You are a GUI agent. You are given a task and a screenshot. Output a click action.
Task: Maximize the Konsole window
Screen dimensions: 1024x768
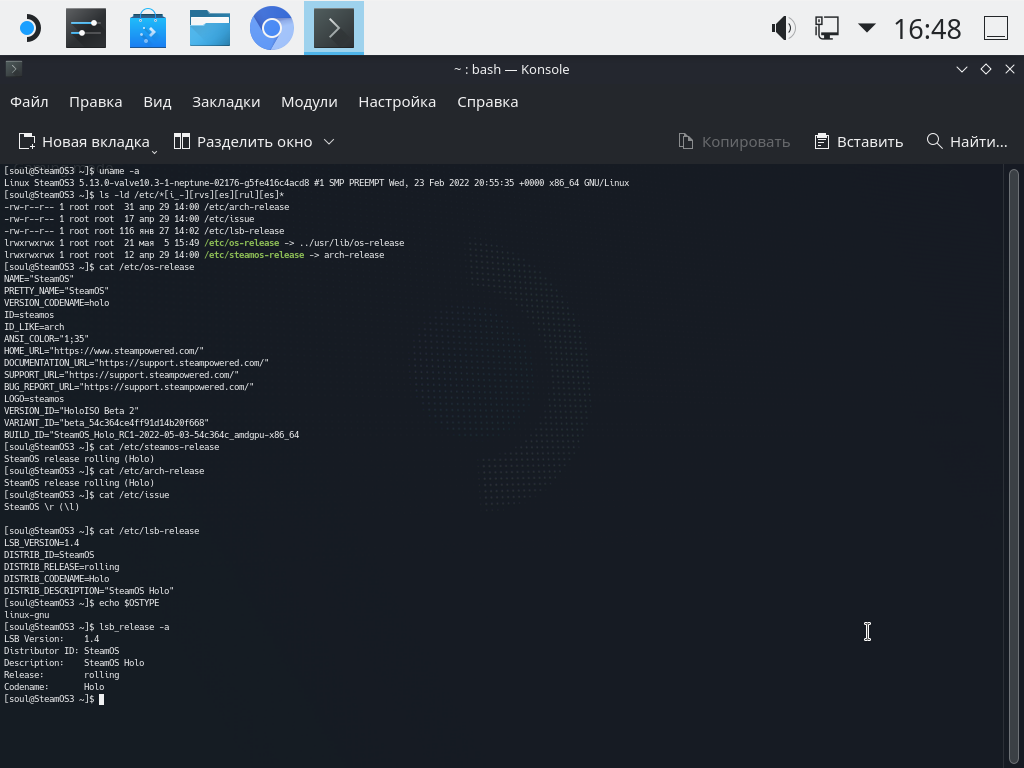click(x=985, y=69)
